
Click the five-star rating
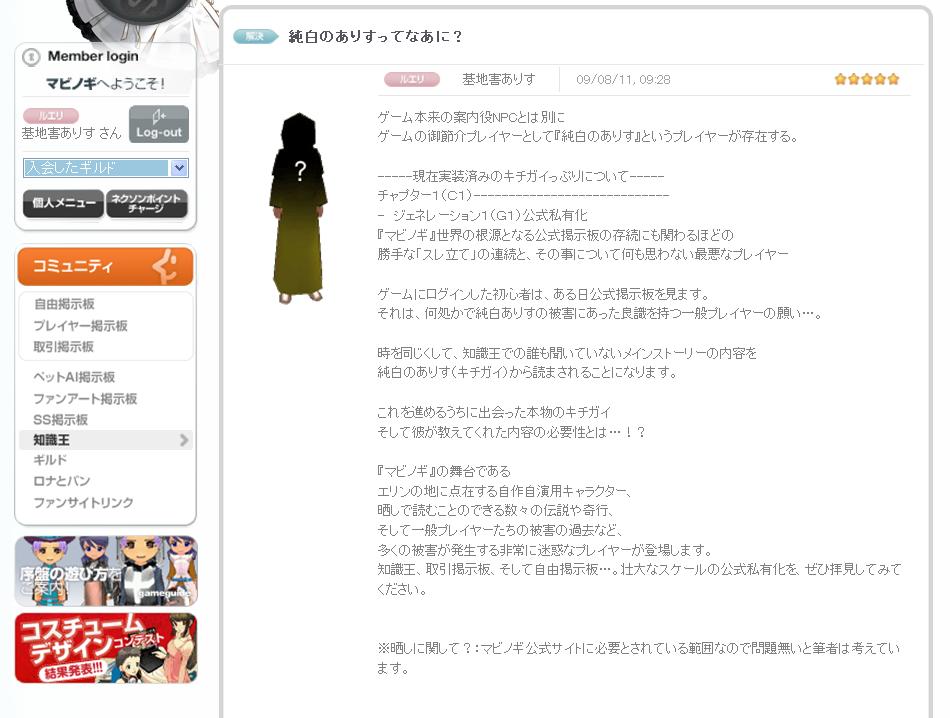(867, 79)
